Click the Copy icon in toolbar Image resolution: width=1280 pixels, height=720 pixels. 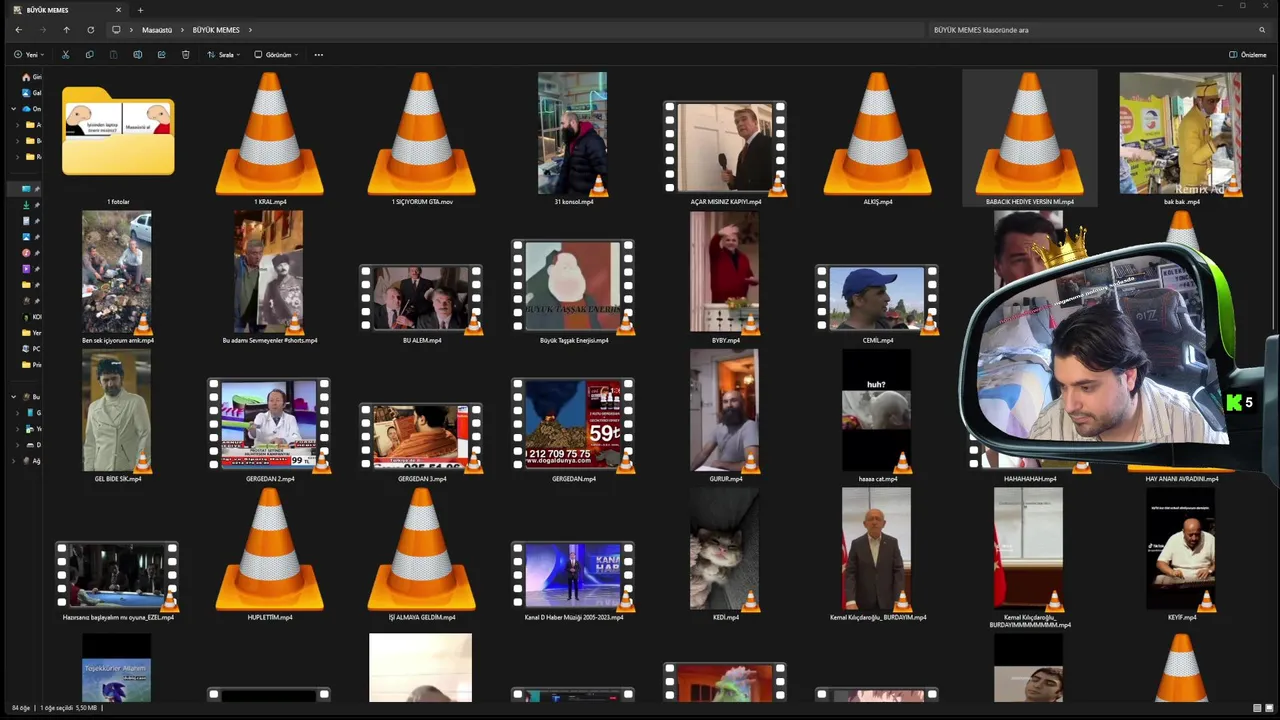pos(89,55)
